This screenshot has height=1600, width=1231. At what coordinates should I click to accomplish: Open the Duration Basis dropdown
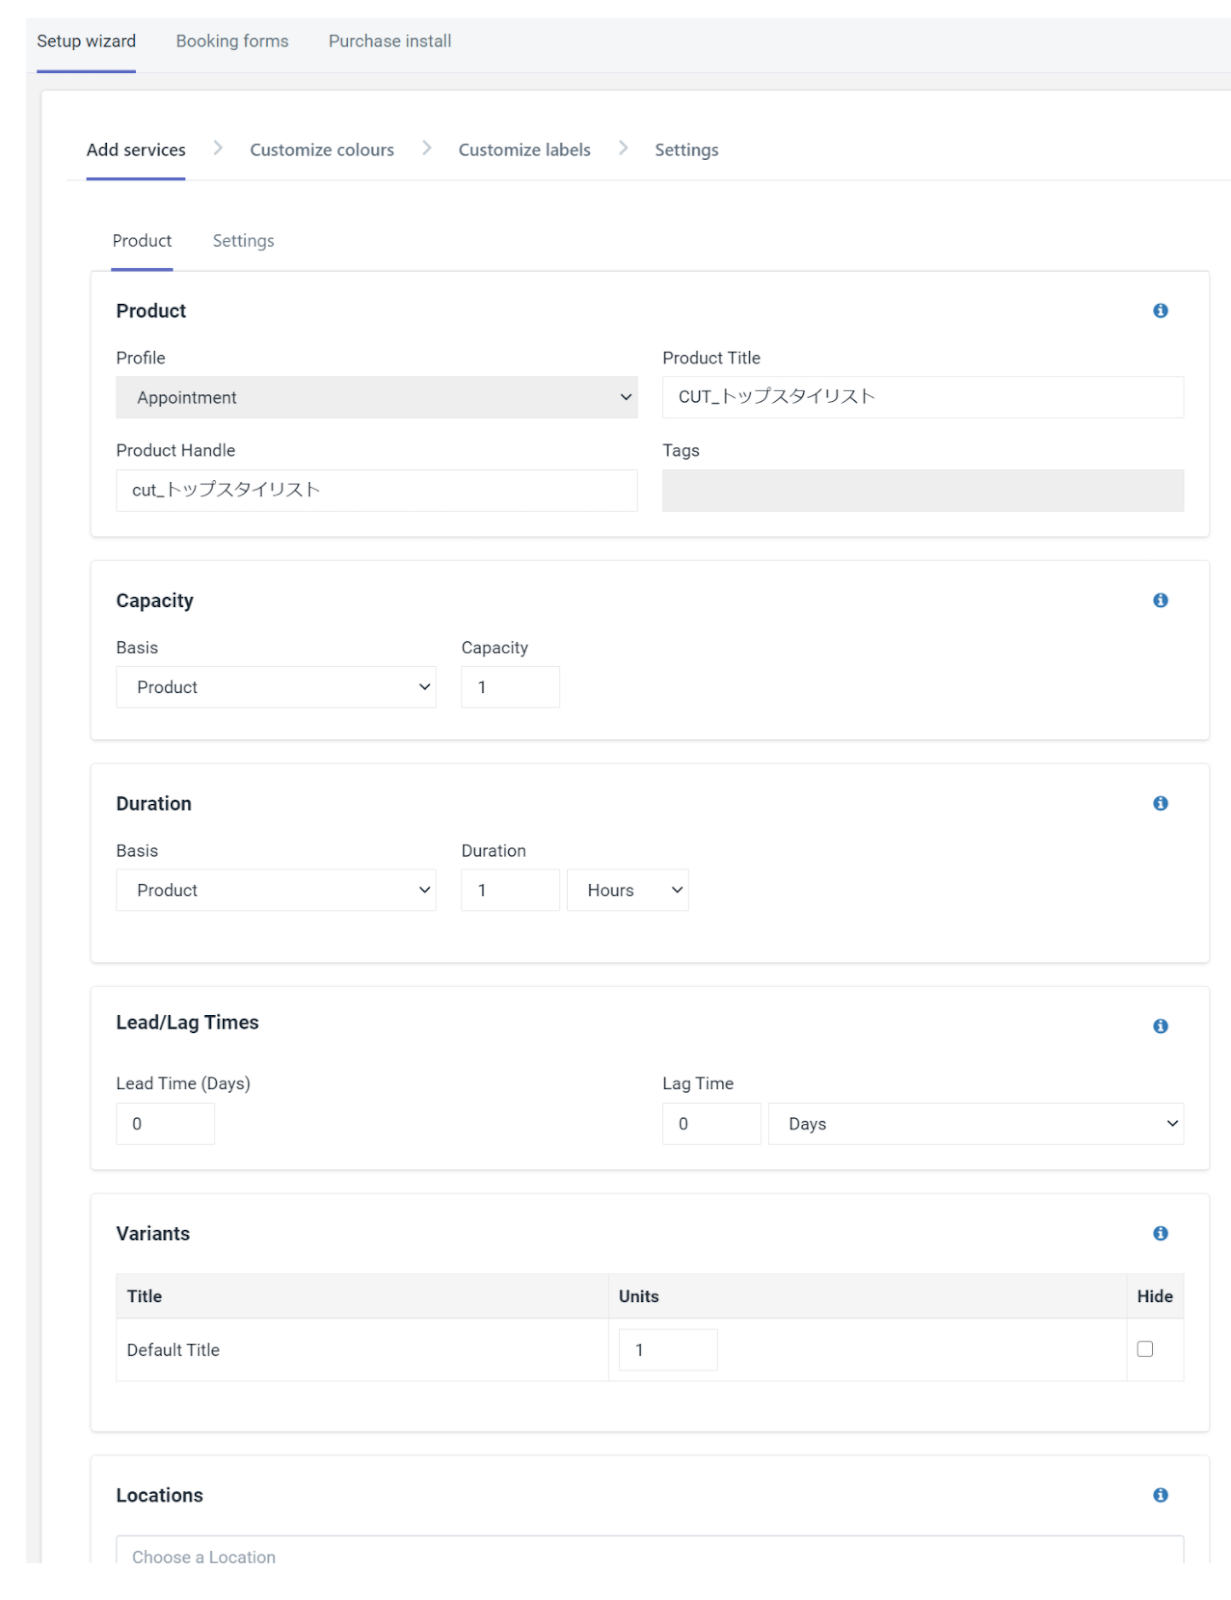pyautogui.click(x=276, y=890)
